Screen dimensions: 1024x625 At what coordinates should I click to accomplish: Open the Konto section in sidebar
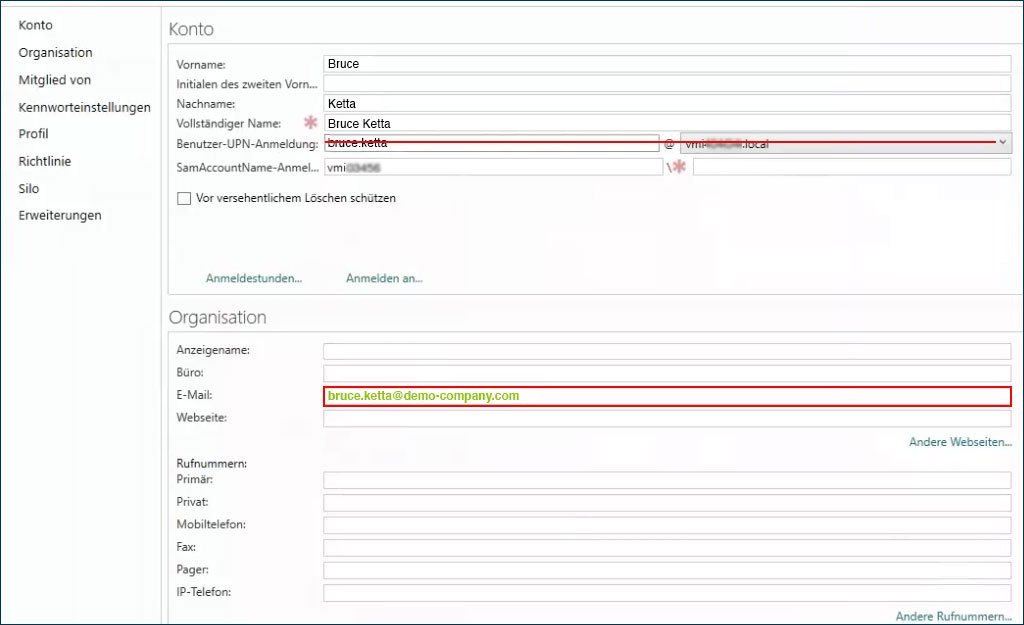36,25
